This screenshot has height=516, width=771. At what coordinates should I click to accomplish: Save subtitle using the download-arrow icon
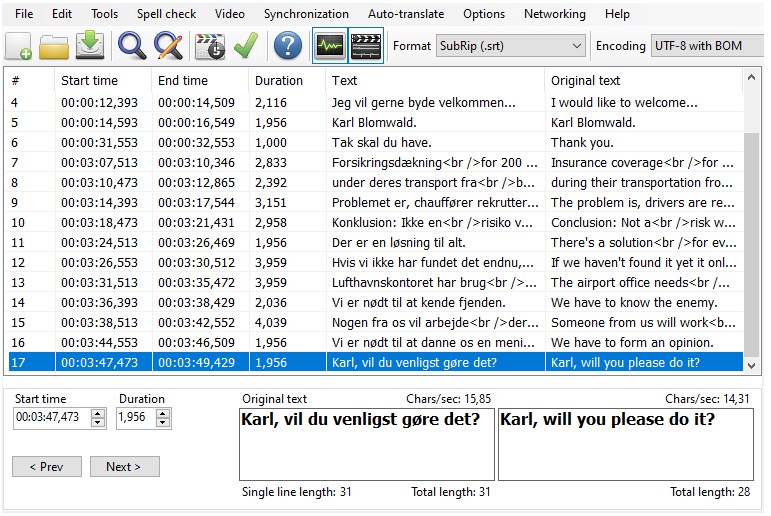90,46
